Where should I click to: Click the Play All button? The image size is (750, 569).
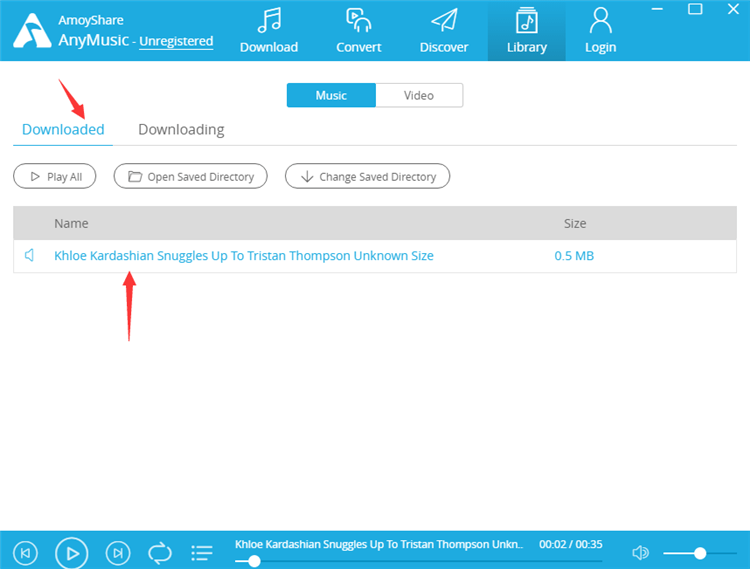(x=55, y=176)
